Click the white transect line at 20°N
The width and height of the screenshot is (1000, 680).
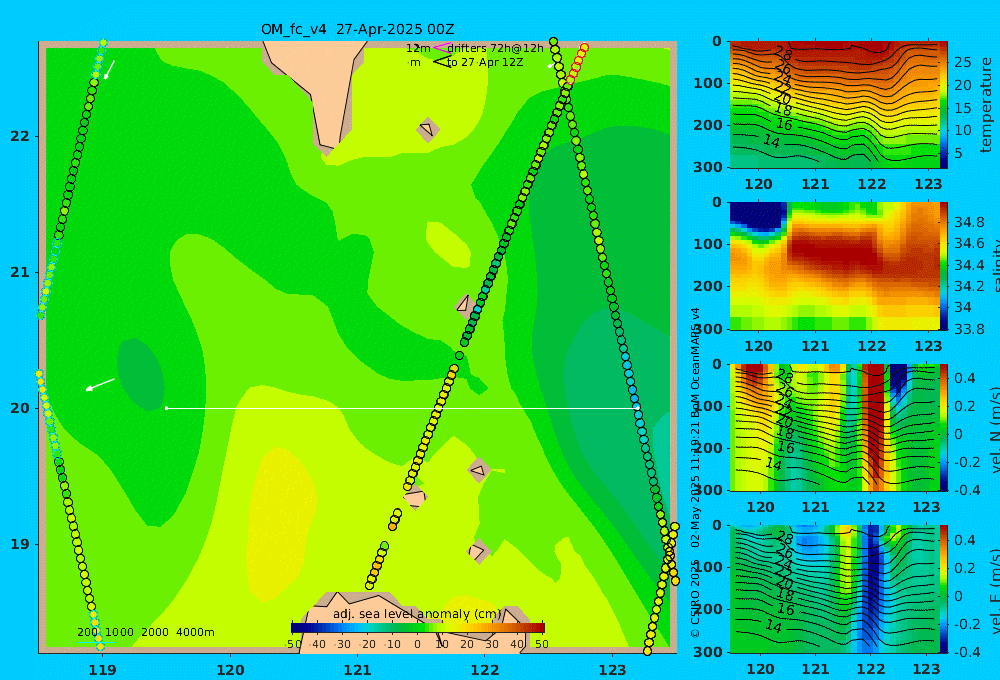click(x=402, y=408)
